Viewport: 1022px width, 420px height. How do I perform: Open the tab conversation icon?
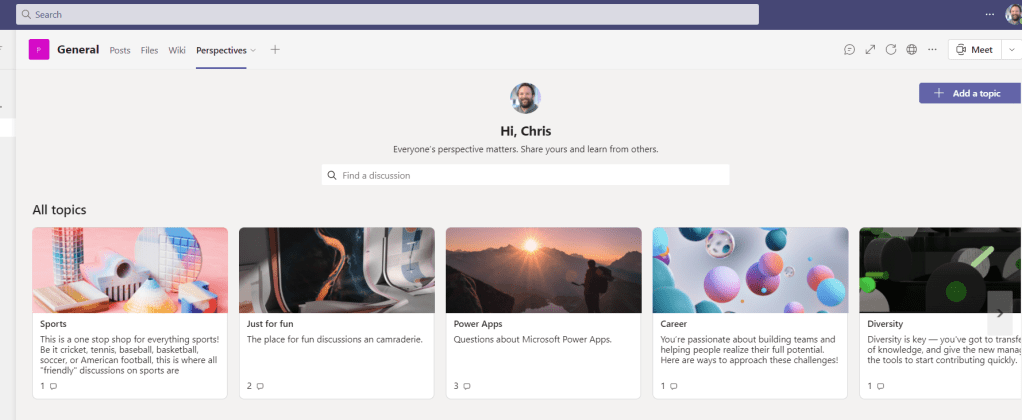tap(849, 50)
